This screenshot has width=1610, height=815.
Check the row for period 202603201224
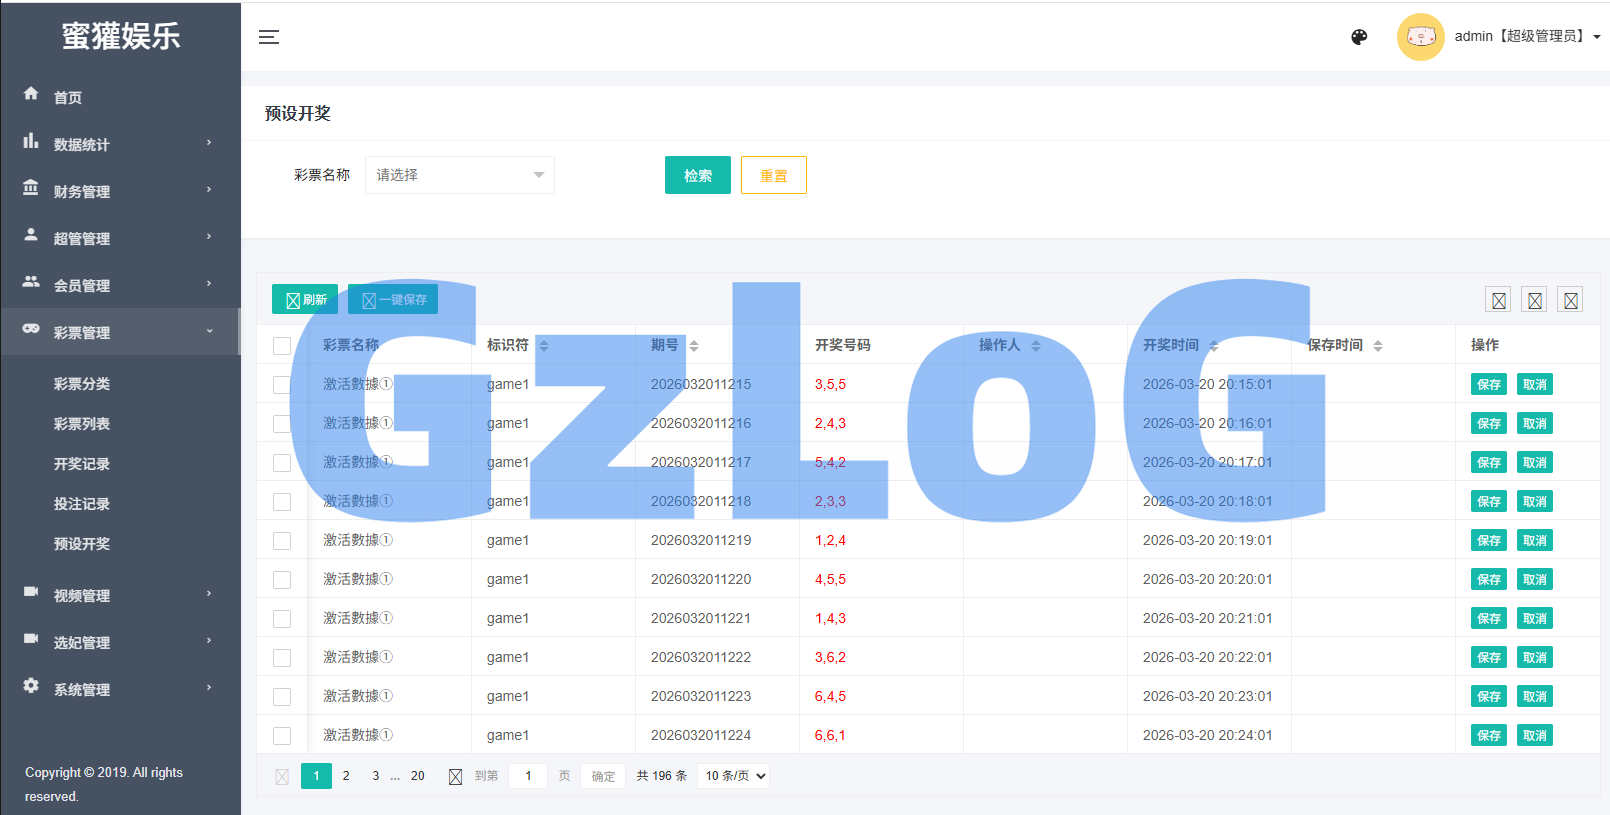click(x=282, y=736)
